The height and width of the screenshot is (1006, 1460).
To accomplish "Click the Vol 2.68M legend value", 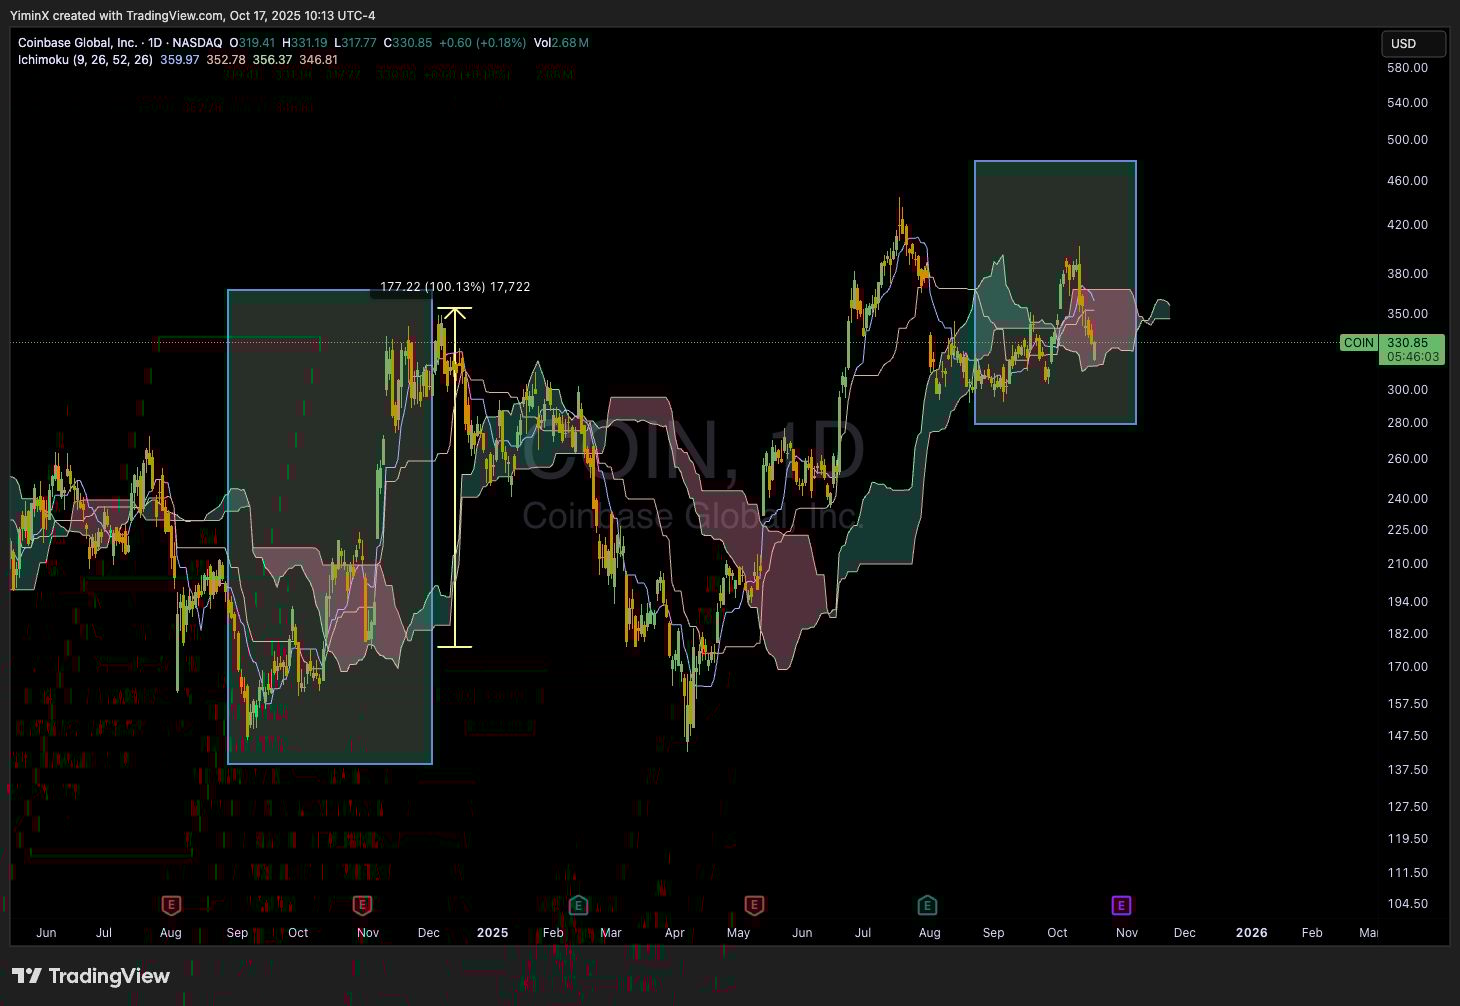I will click(x=561, y=43).
